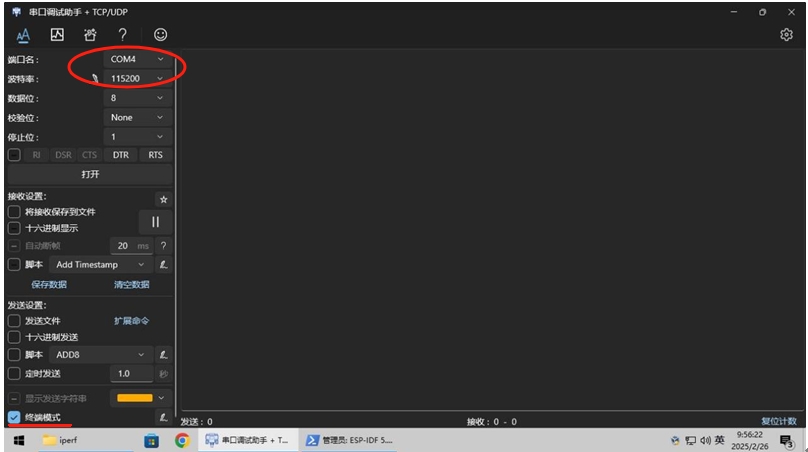808x452 pixels.
Task: Click the 发送 : 0 counter text
Action: [x=196, y=422]
